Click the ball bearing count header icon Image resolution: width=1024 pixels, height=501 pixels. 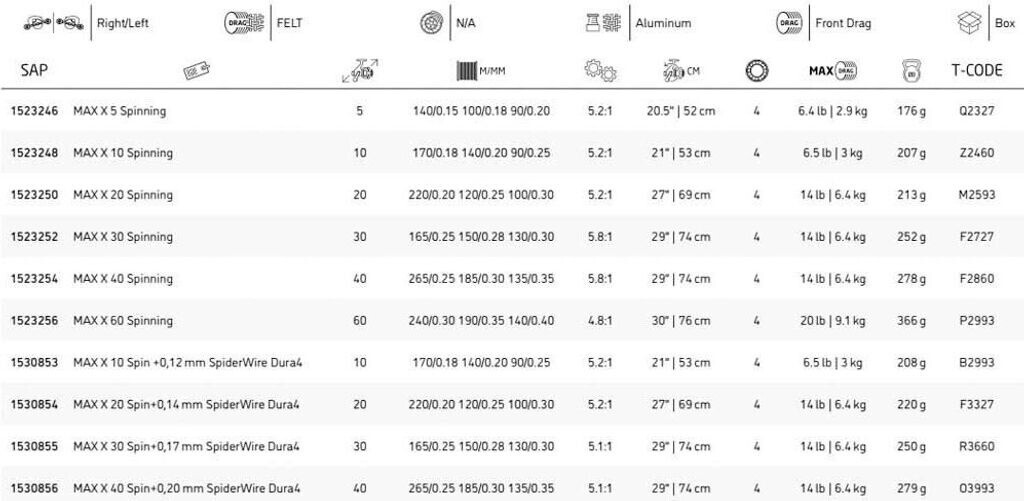pyautogui.click(x=756, y=71)
